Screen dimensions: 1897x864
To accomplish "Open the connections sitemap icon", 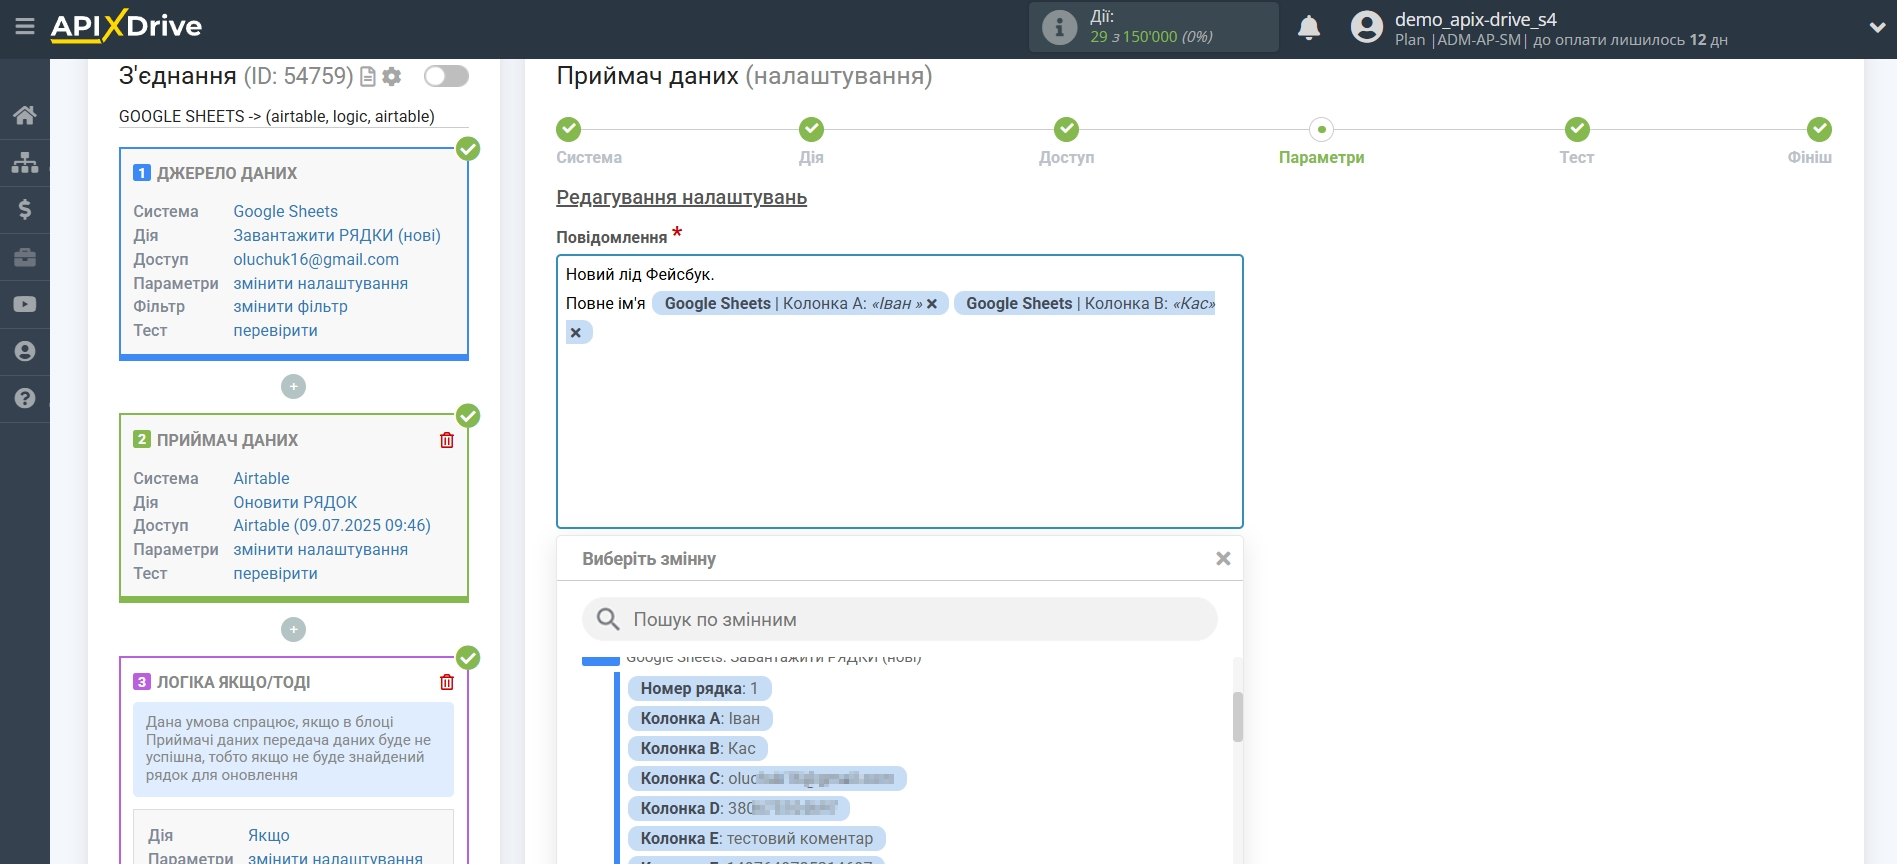I will pos(25,162).
